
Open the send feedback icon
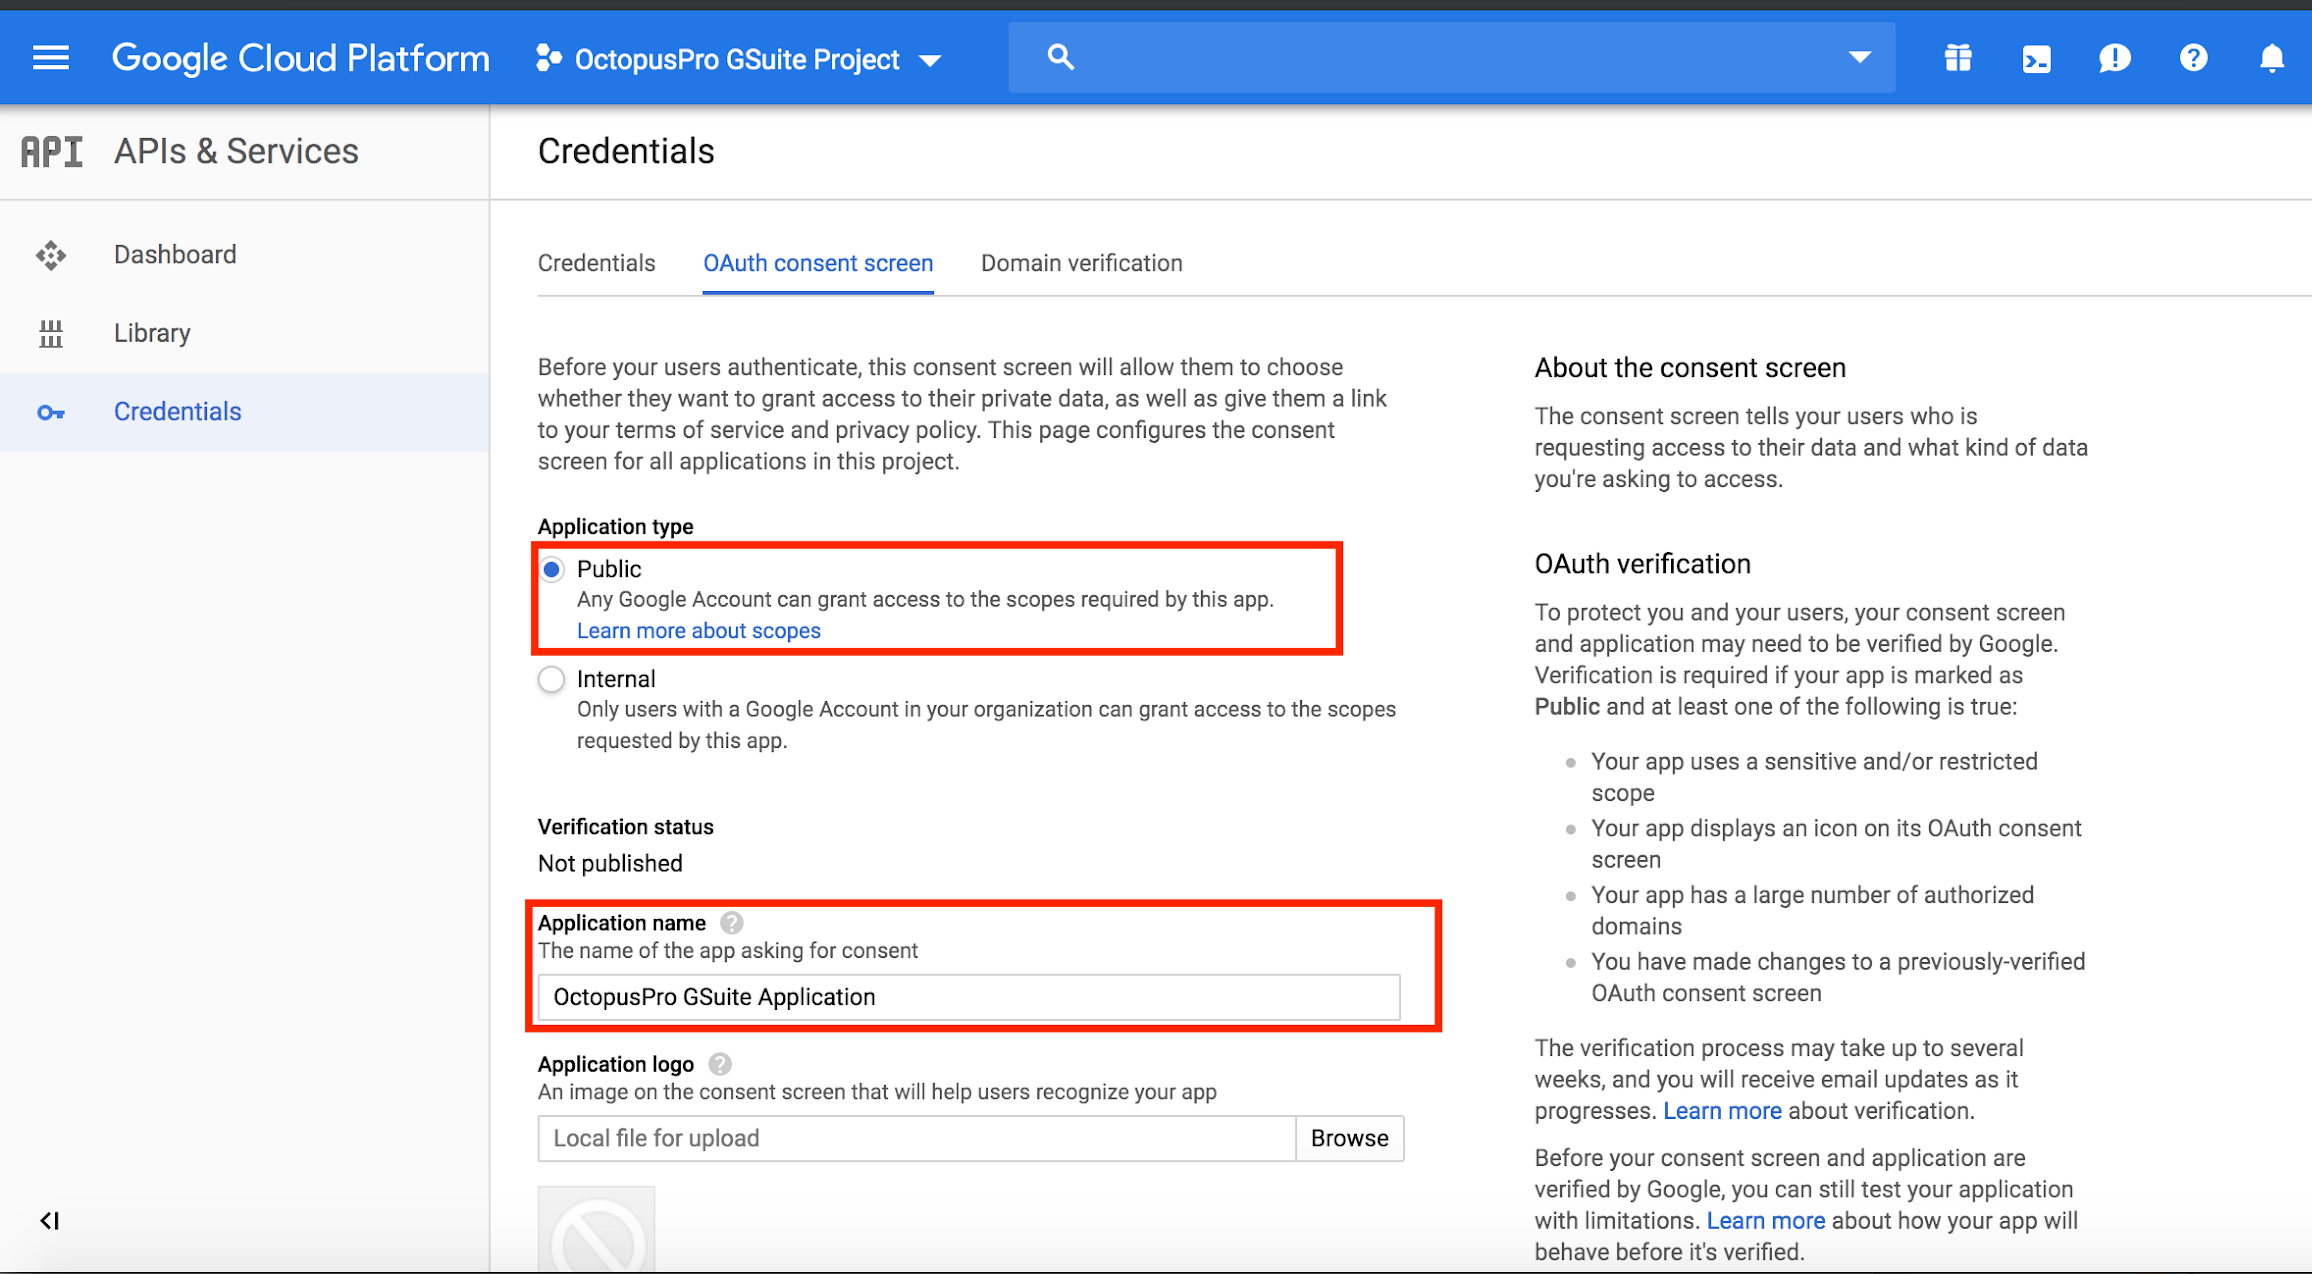[2114, 59]
